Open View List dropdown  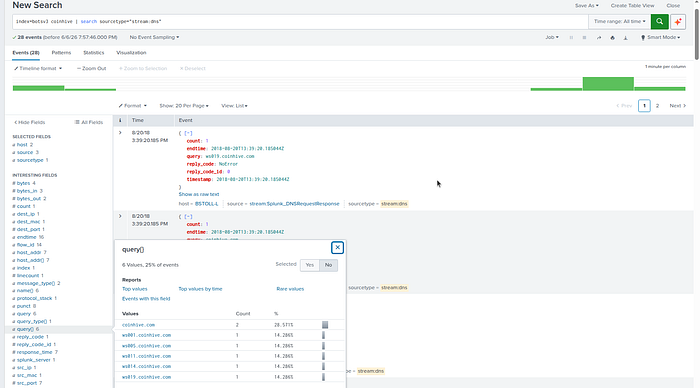pos(234,106)
